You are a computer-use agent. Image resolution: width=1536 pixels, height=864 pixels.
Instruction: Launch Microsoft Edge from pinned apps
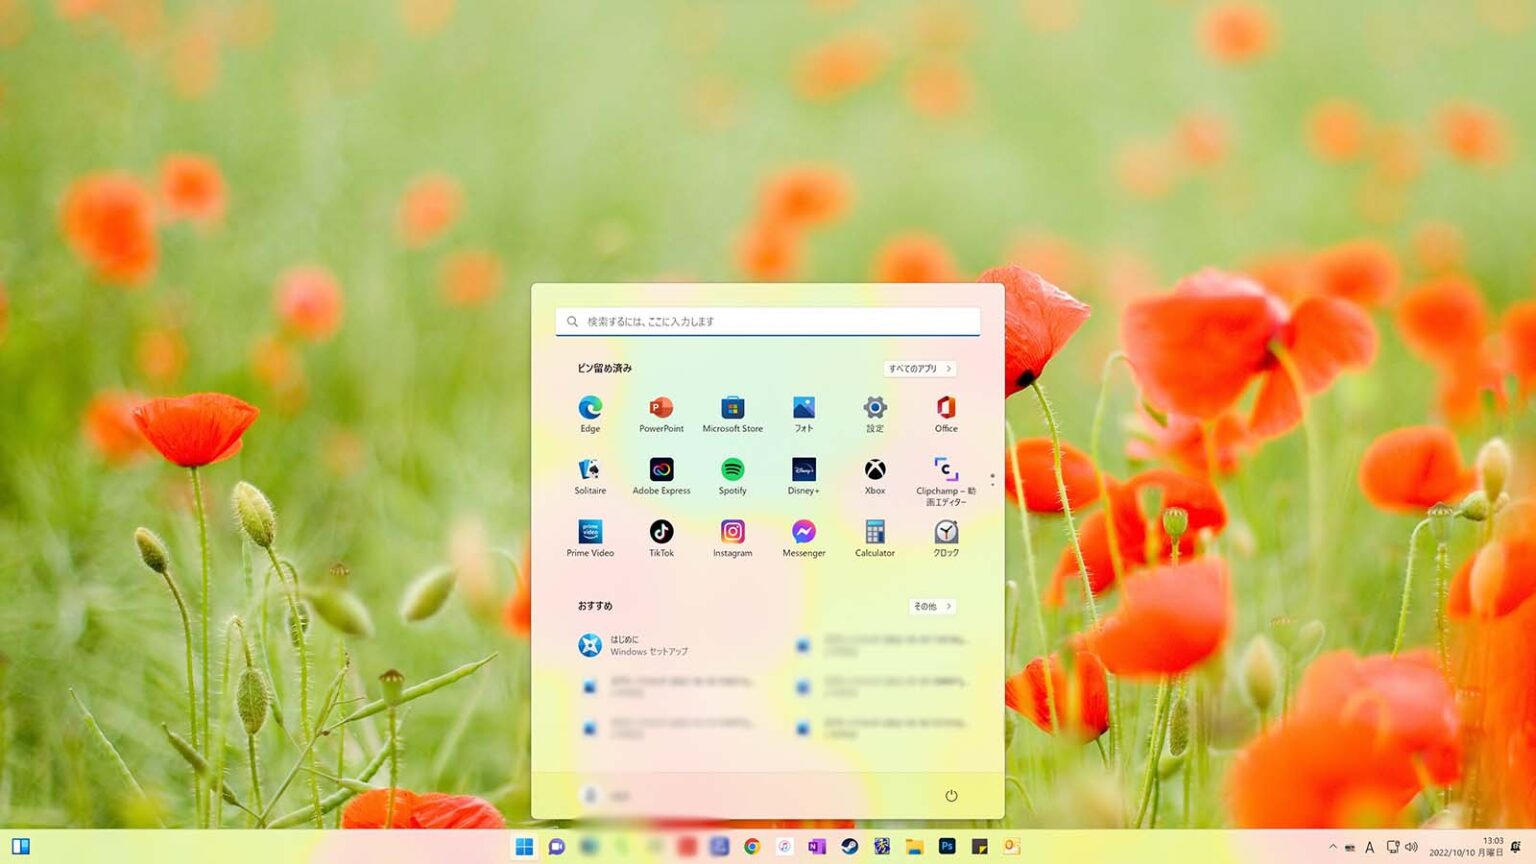point(589,410)
